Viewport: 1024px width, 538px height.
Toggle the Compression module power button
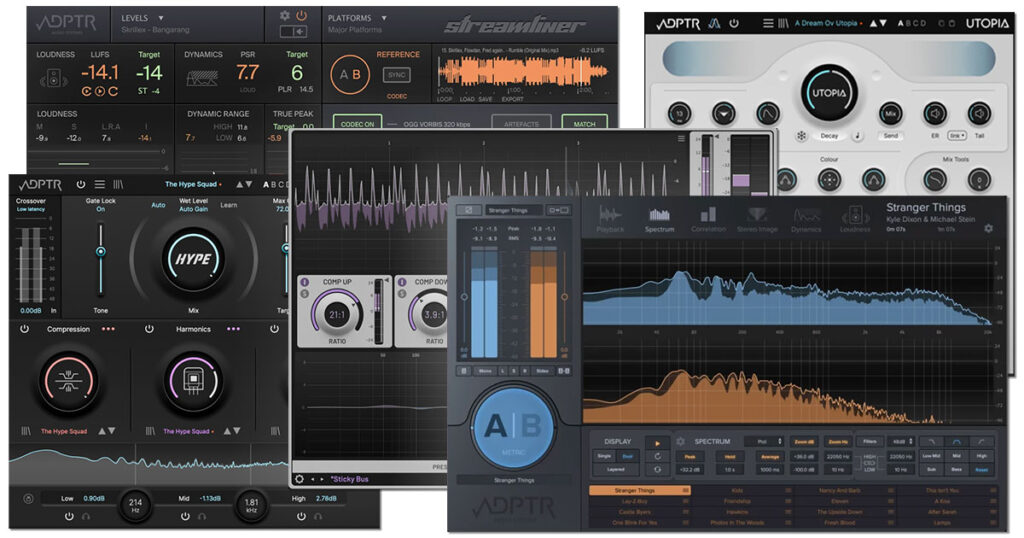(24, 329)
